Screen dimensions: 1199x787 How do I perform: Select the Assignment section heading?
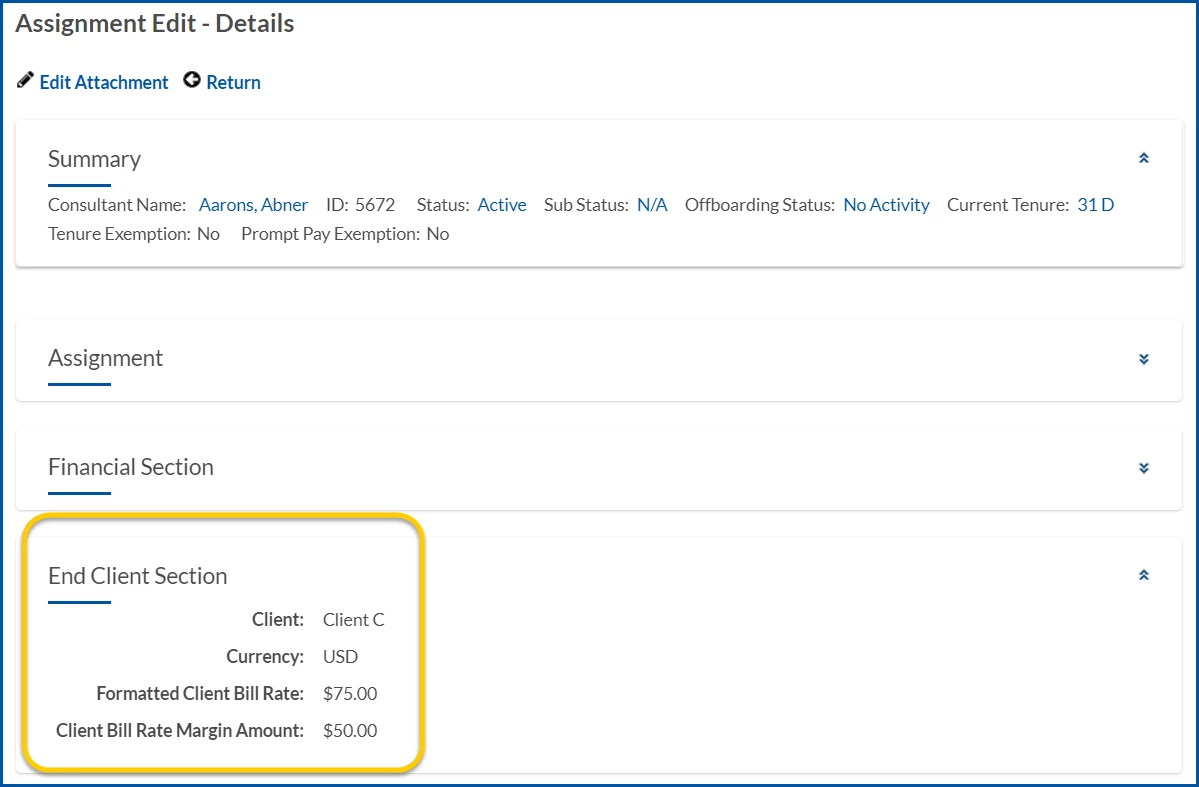(106, 358)
